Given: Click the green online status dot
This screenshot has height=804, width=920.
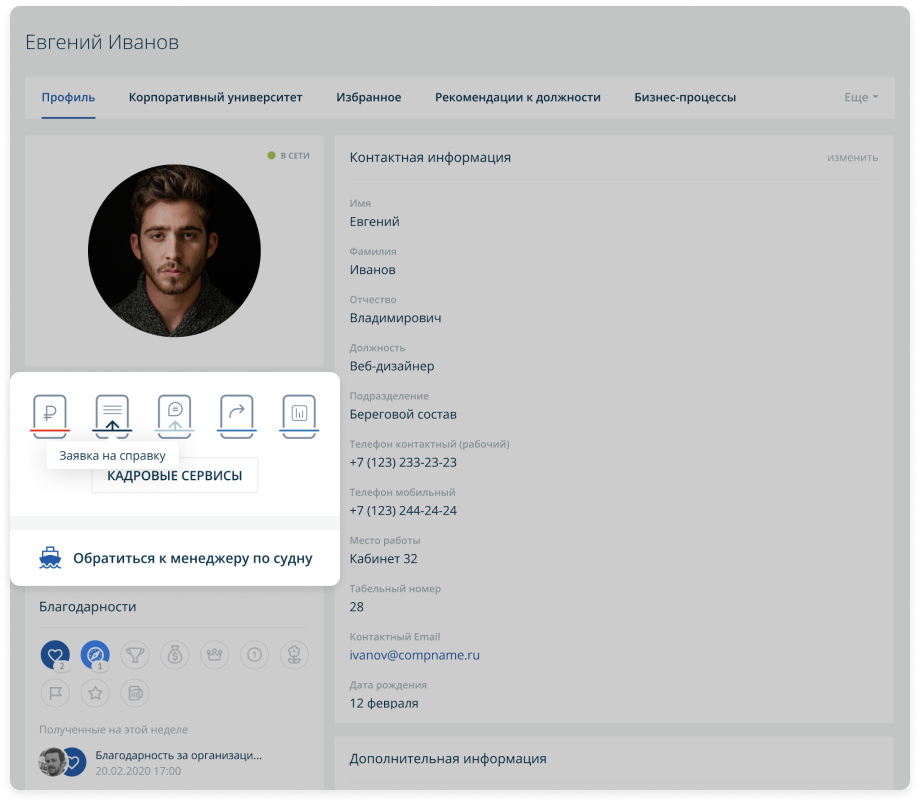Looking at the screenshot, I should click(272, 156).
